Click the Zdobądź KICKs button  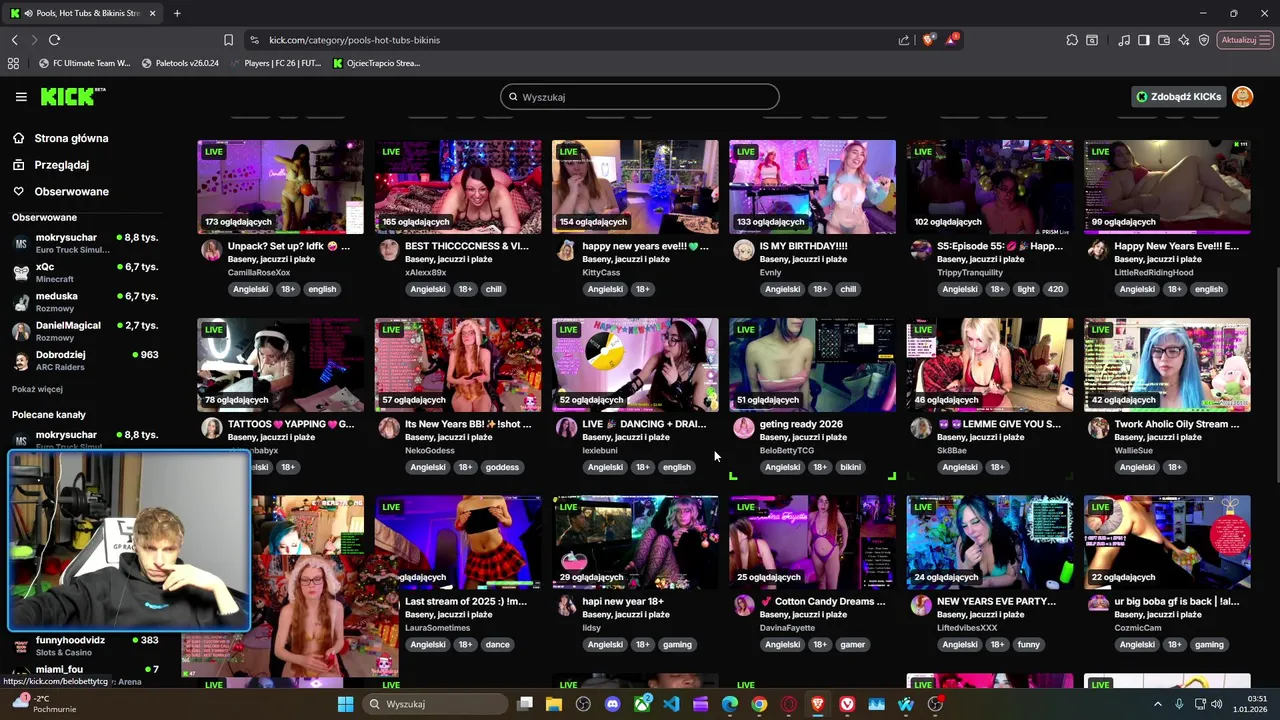(1179, 97)
